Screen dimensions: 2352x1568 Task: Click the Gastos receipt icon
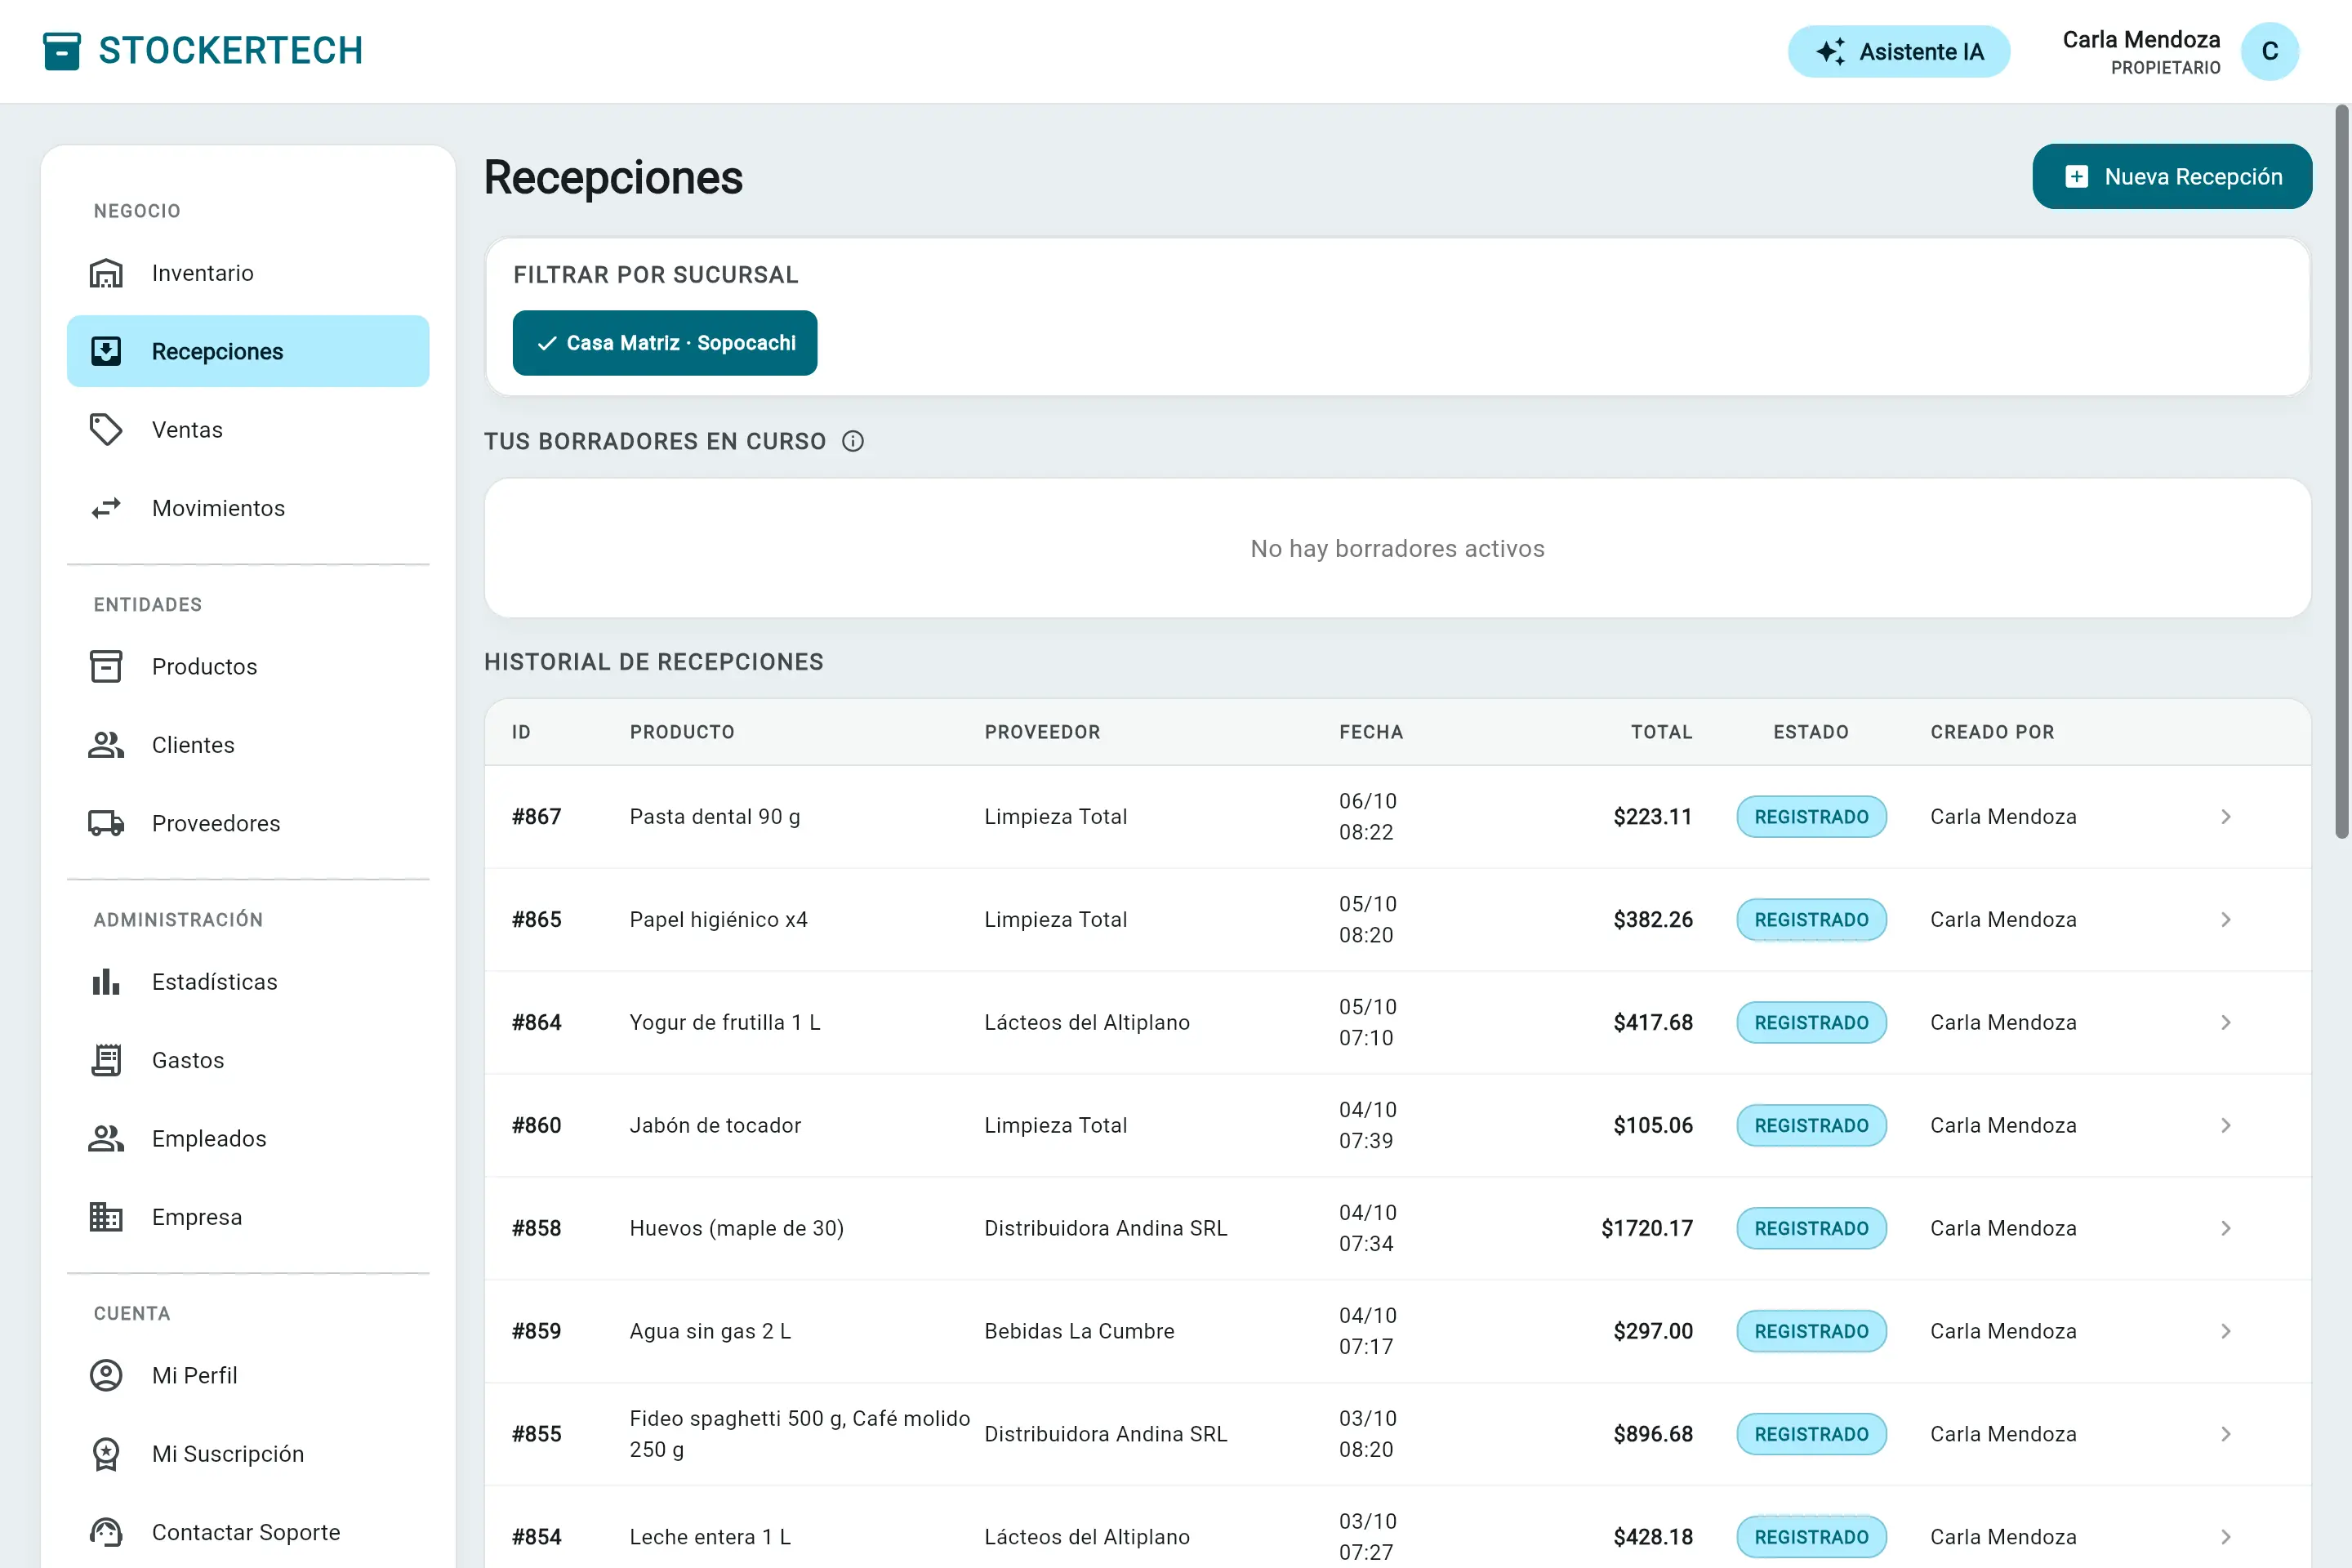pyautogui.click(x=106, y=1060)
